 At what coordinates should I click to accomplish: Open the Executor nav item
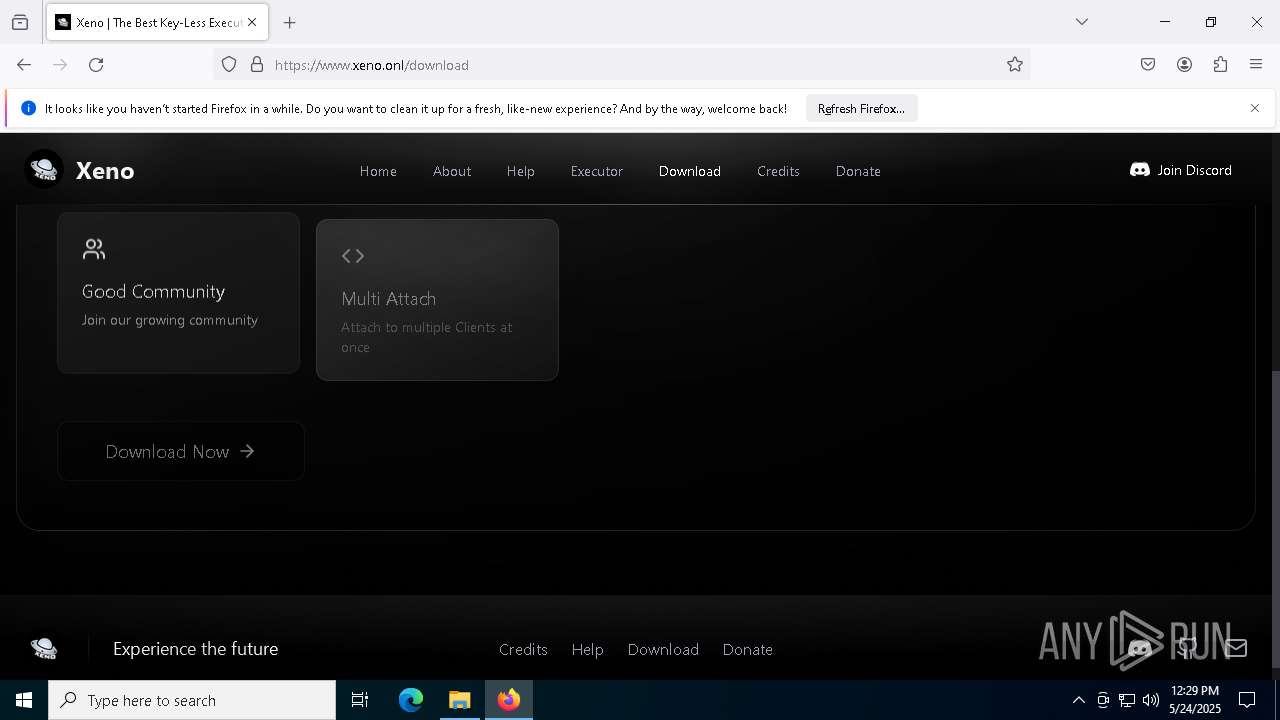[597, 171]
